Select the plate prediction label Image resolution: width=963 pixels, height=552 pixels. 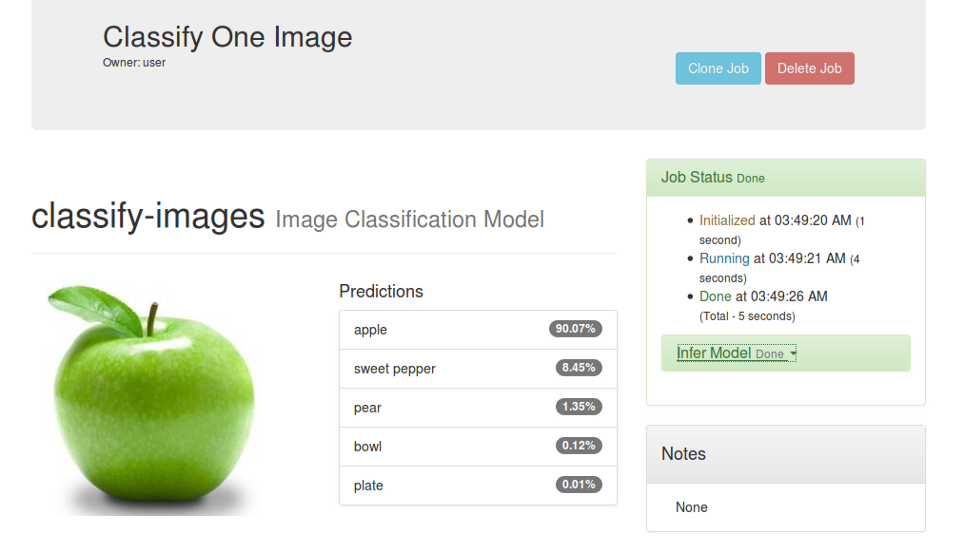pyautogui.click(x=368, y=486)
